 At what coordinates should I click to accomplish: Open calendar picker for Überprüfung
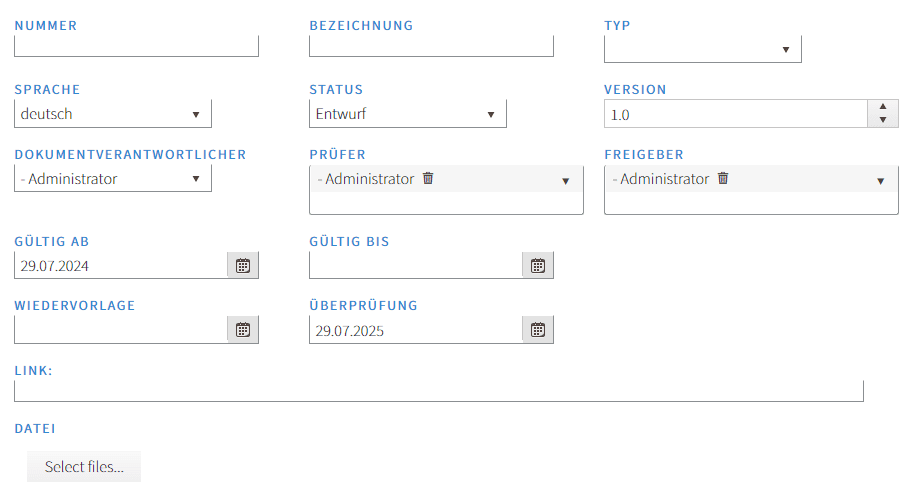[x=537, y=330]
